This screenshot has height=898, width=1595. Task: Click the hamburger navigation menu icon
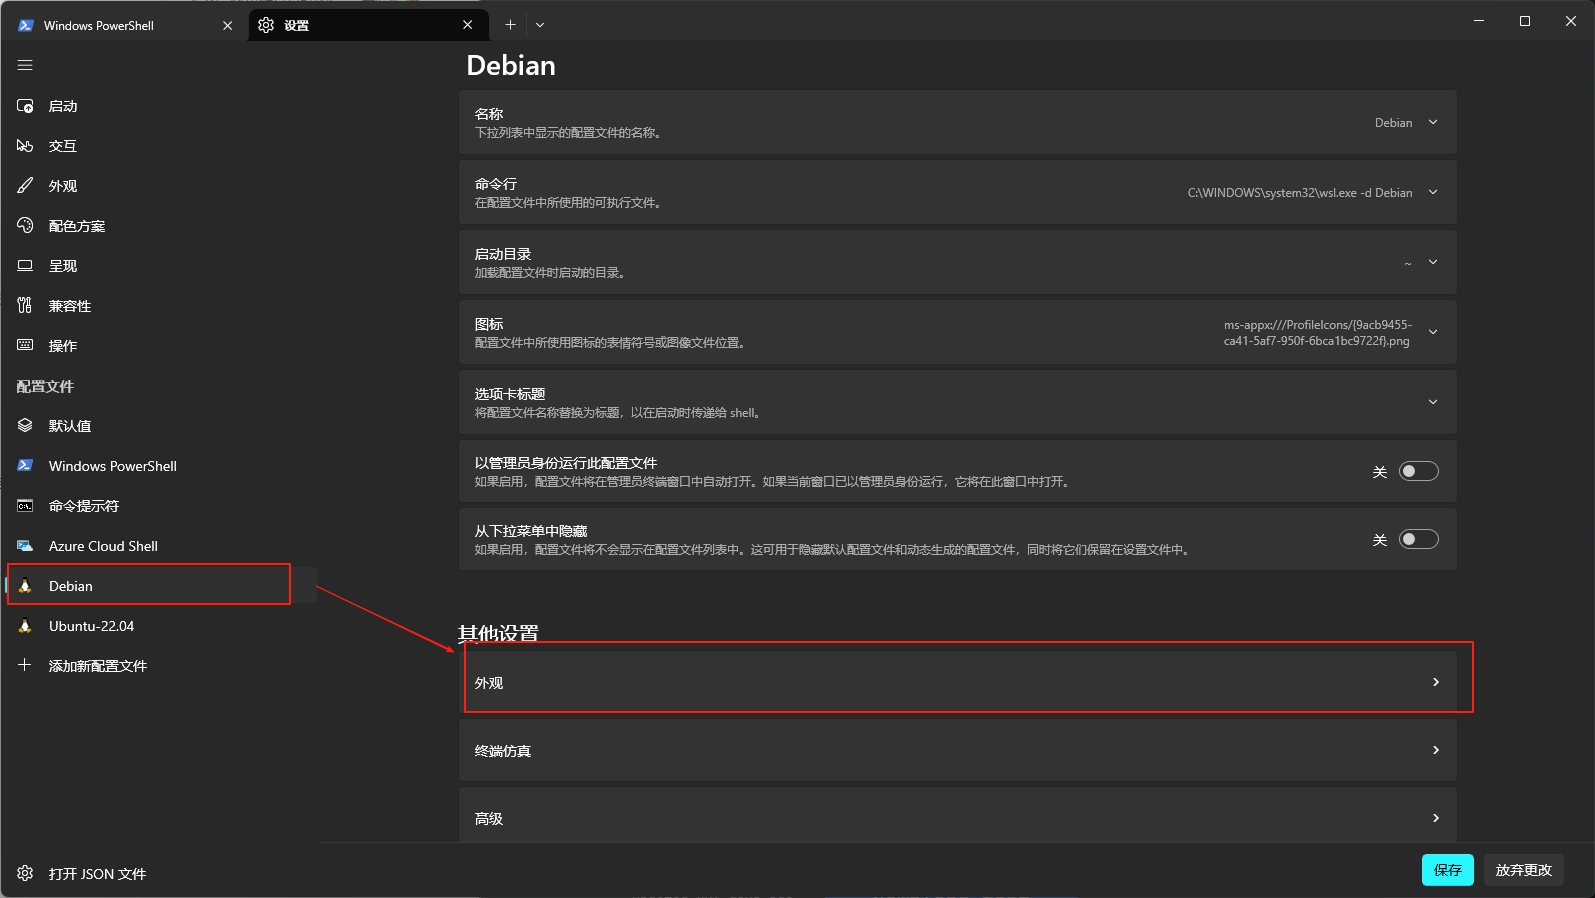coord(25,65)
